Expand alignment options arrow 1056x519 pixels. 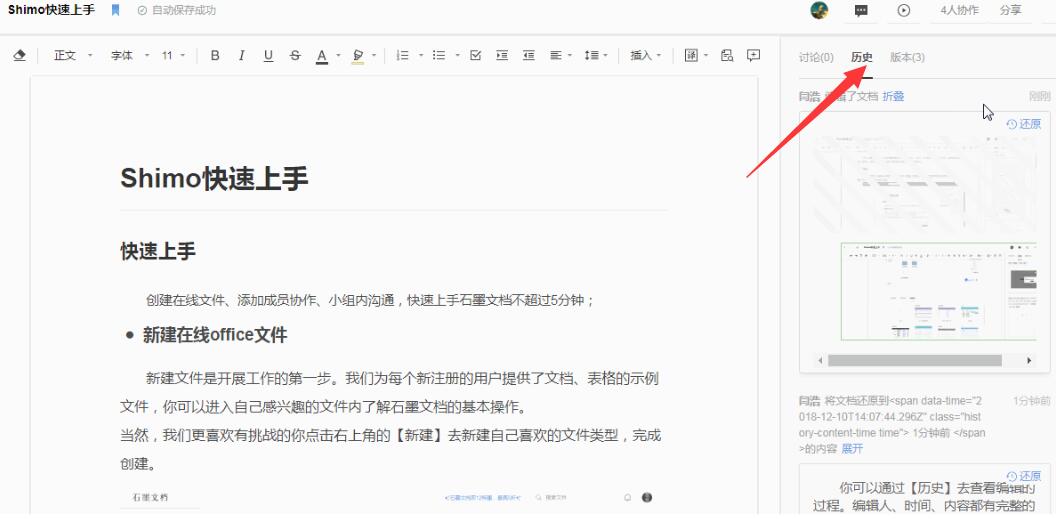[x=570, y=56]
